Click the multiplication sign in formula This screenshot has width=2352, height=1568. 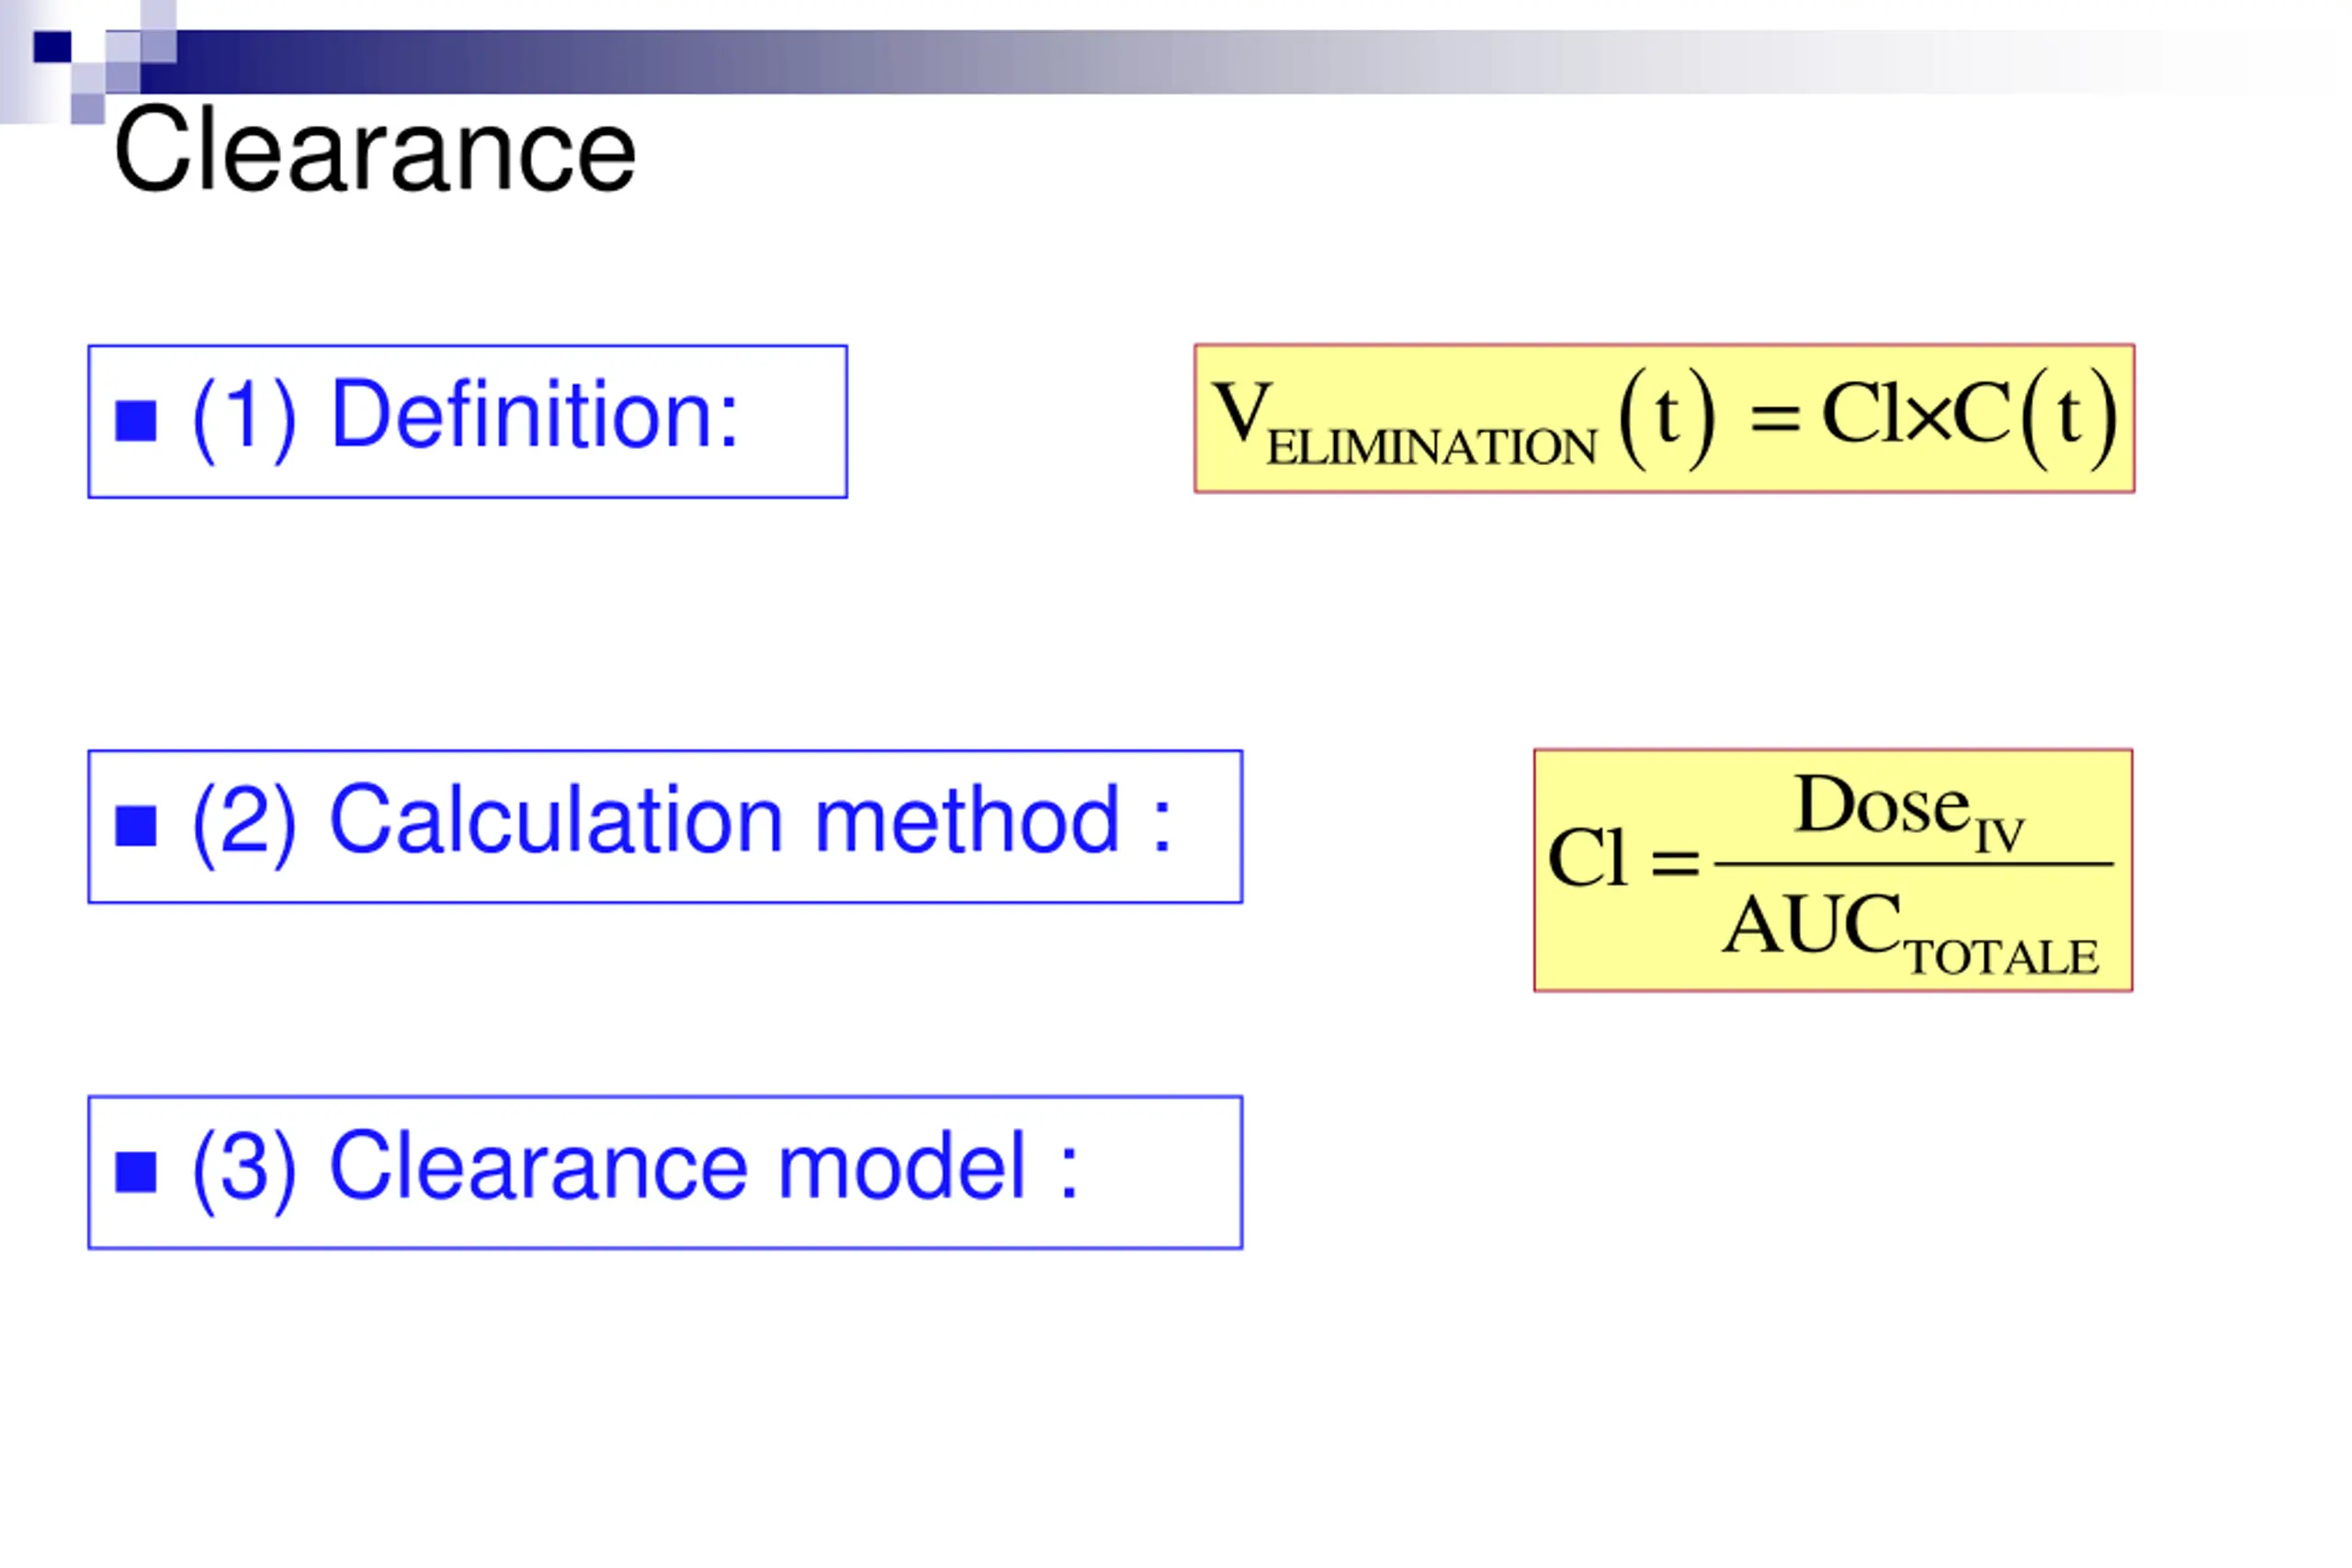click(1929, 418)
